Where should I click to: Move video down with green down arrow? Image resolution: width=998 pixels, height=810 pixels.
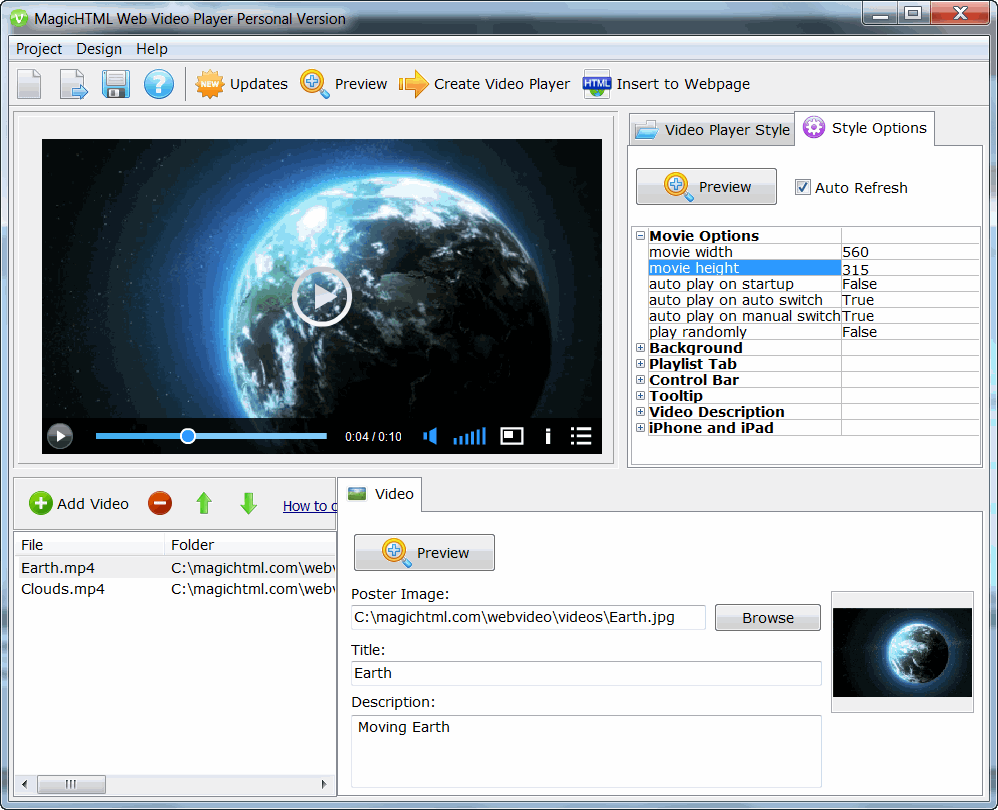coord(248,503)
